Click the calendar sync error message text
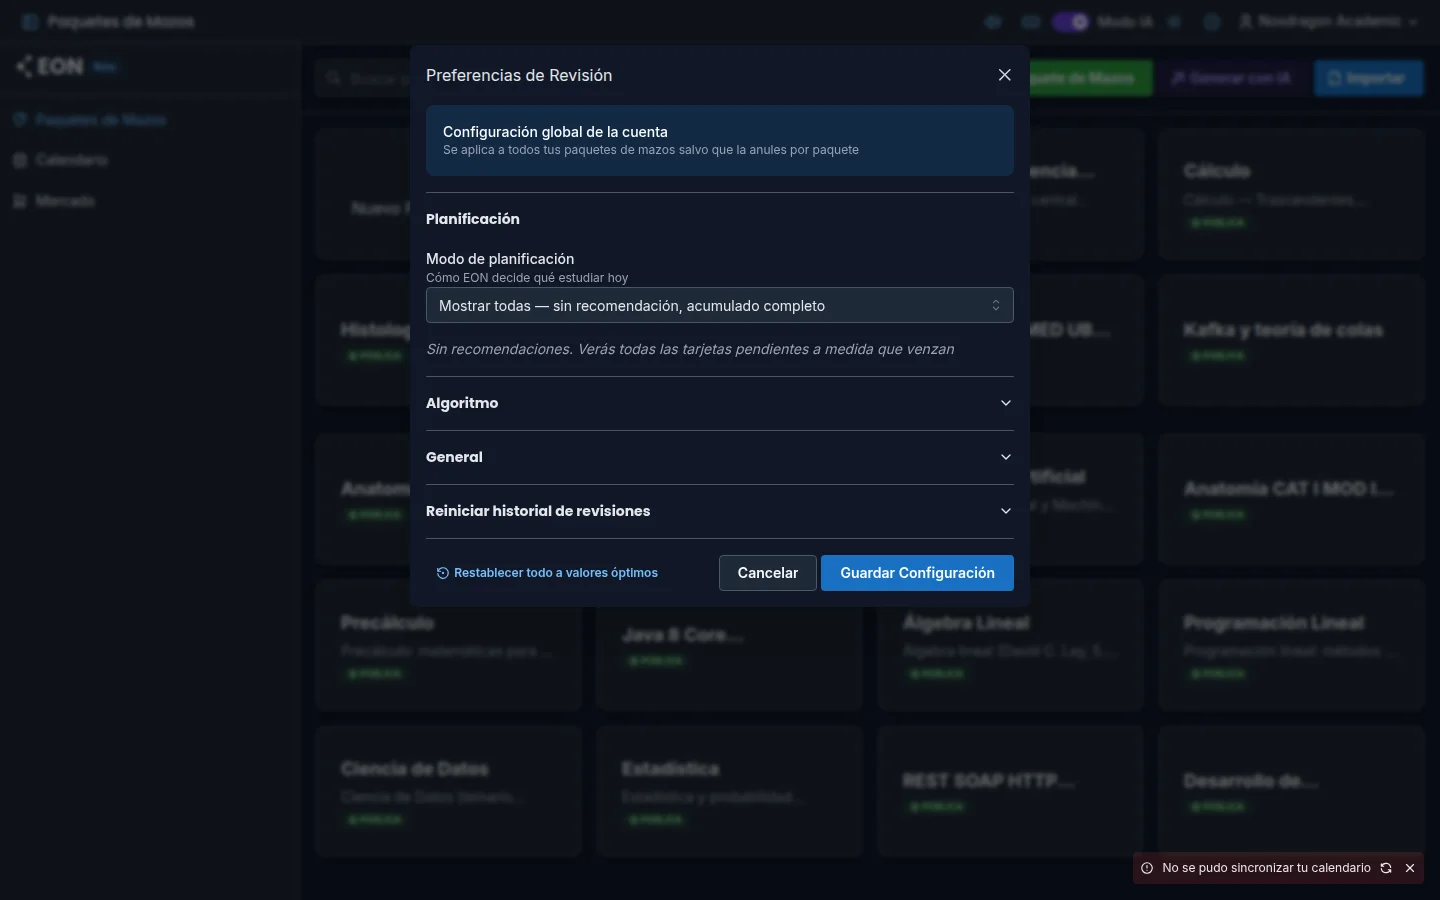The height and width of the screenshot is (900, 1440). tap(1266, 868)
